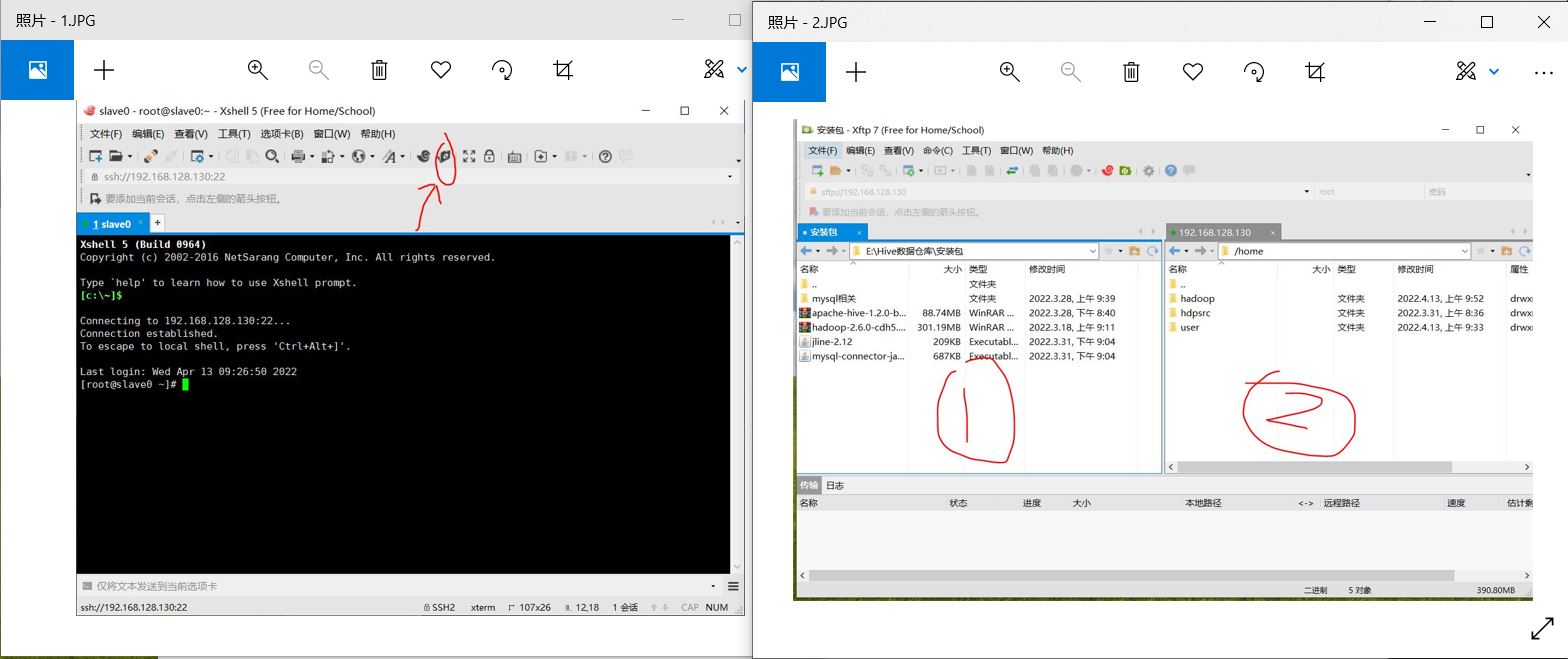1568x659 pixels.
Task: Click the session properties gear icon in Xshell
Action: click(x=197, y=156)
